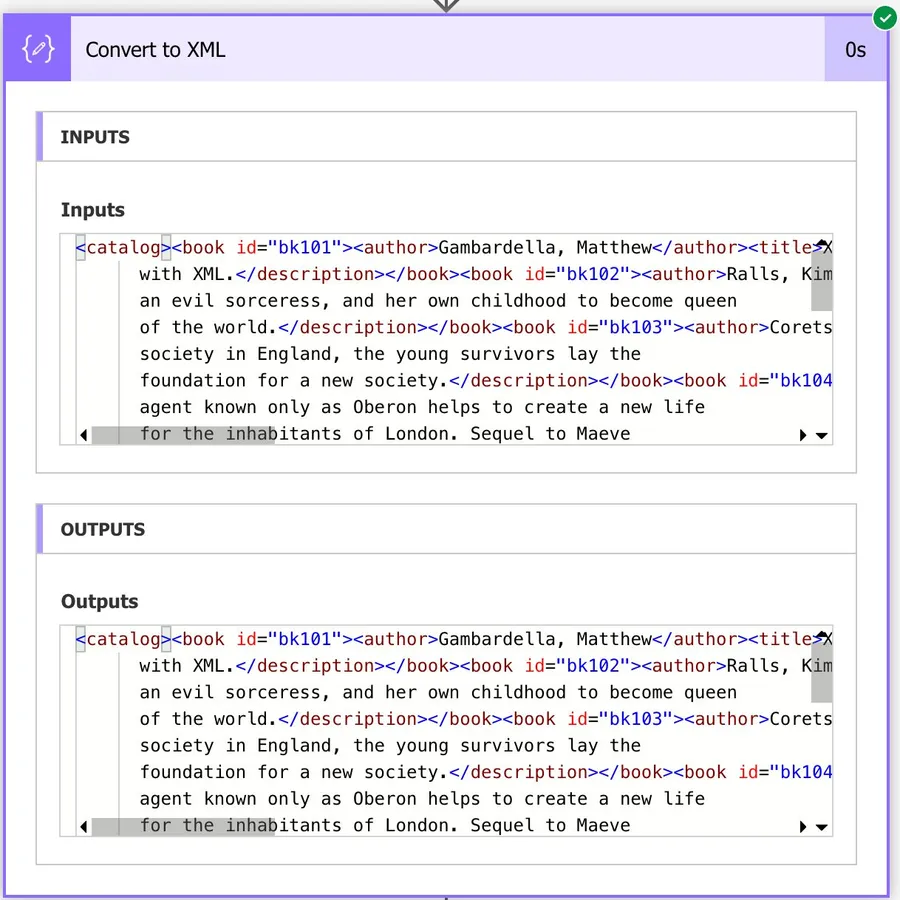Click the green success status checkmark

tap(884, 17)
